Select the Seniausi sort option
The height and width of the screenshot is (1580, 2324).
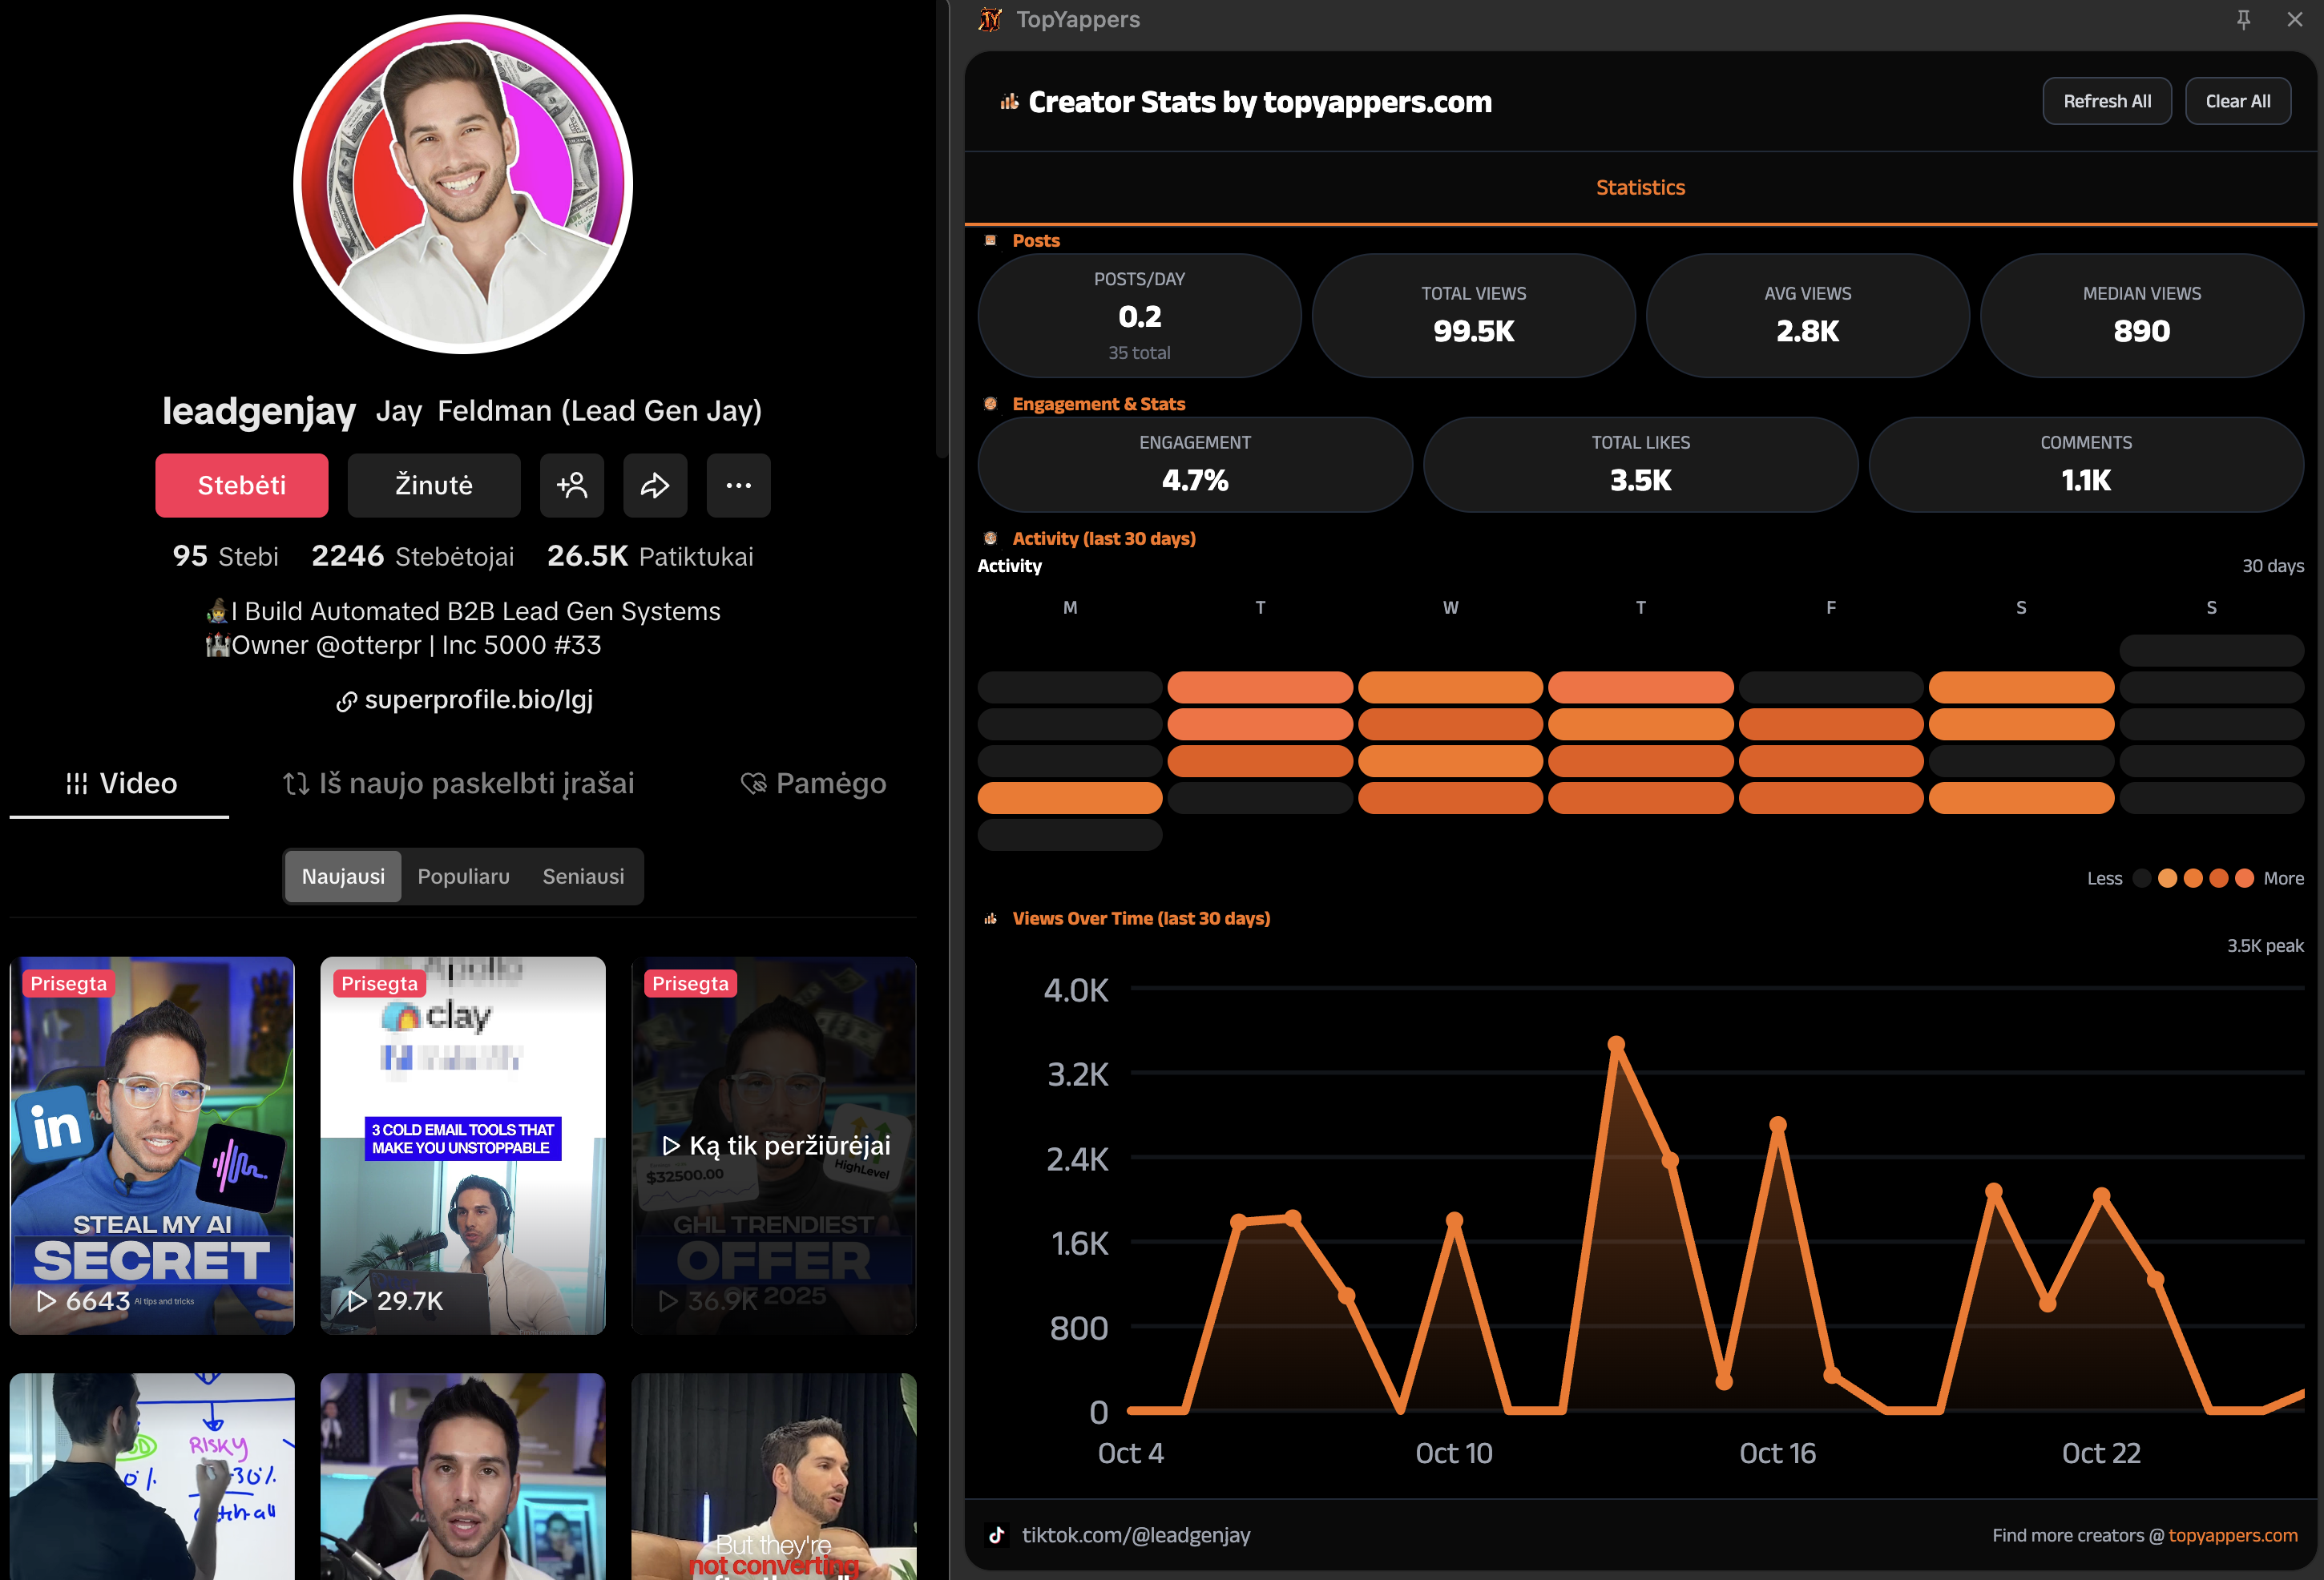click(x=583, y=876)
